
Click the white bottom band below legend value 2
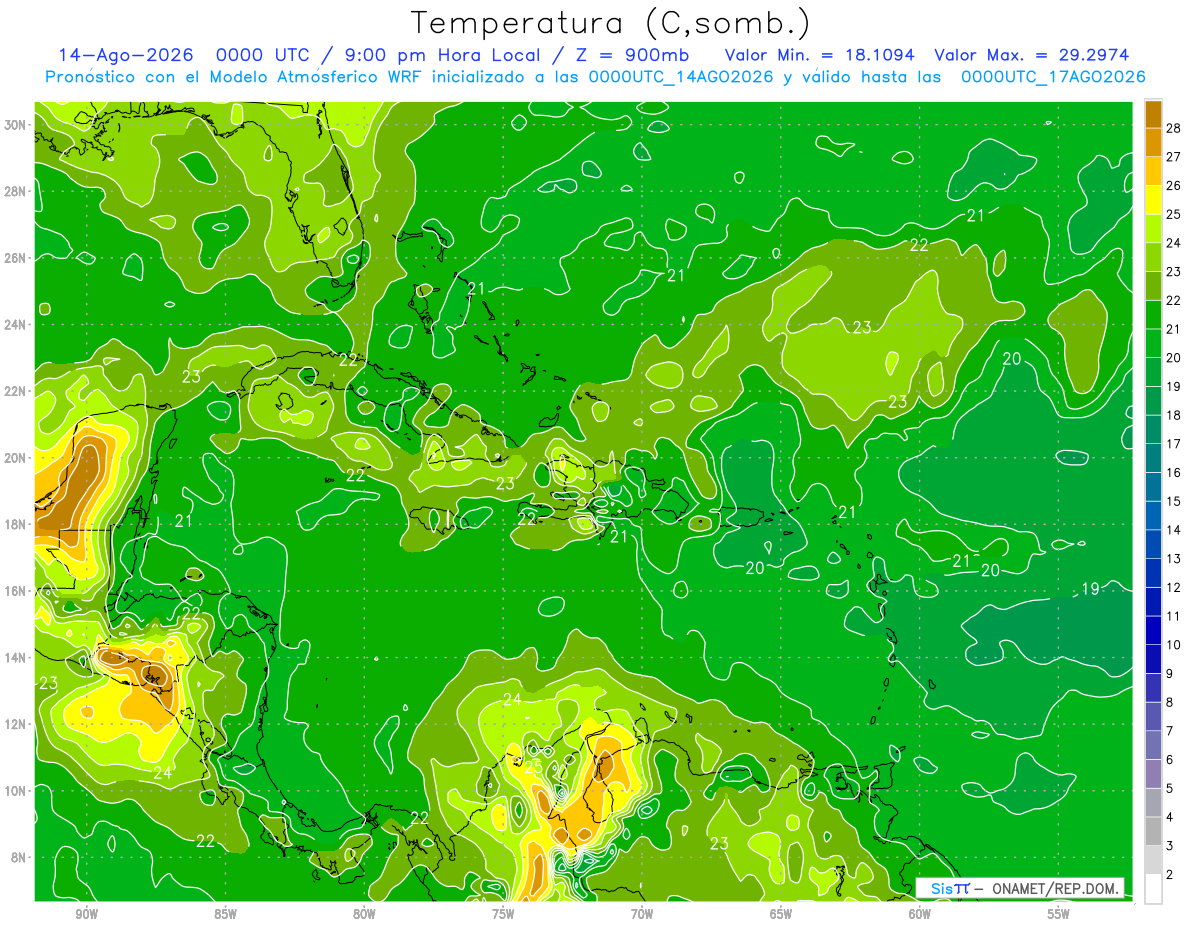1153,889
